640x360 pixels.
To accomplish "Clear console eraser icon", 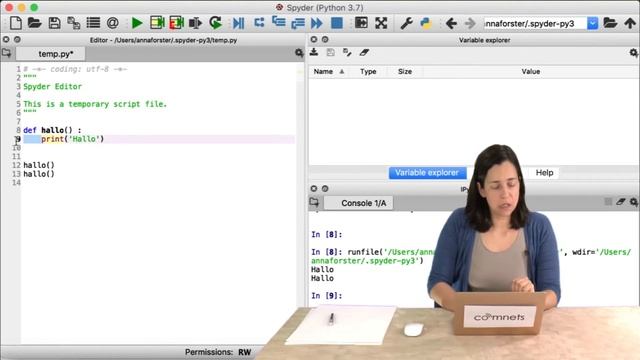I will (621, 202).
